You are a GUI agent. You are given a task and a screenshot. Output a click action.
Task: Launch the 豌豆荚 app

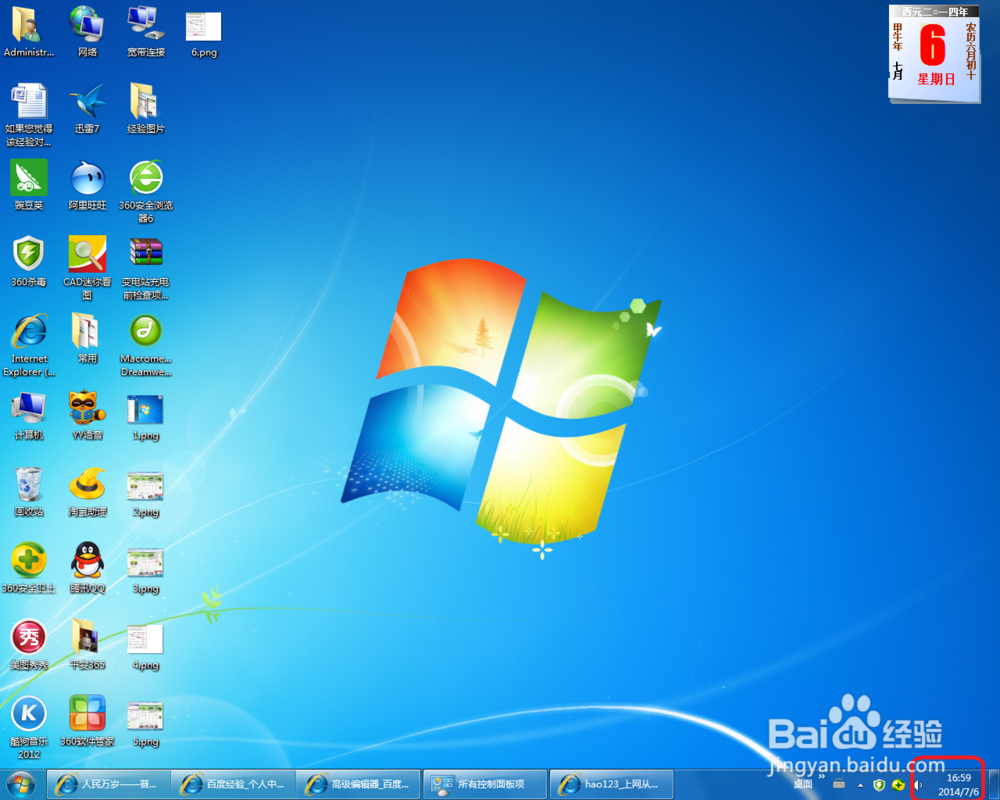coord(29,185)
